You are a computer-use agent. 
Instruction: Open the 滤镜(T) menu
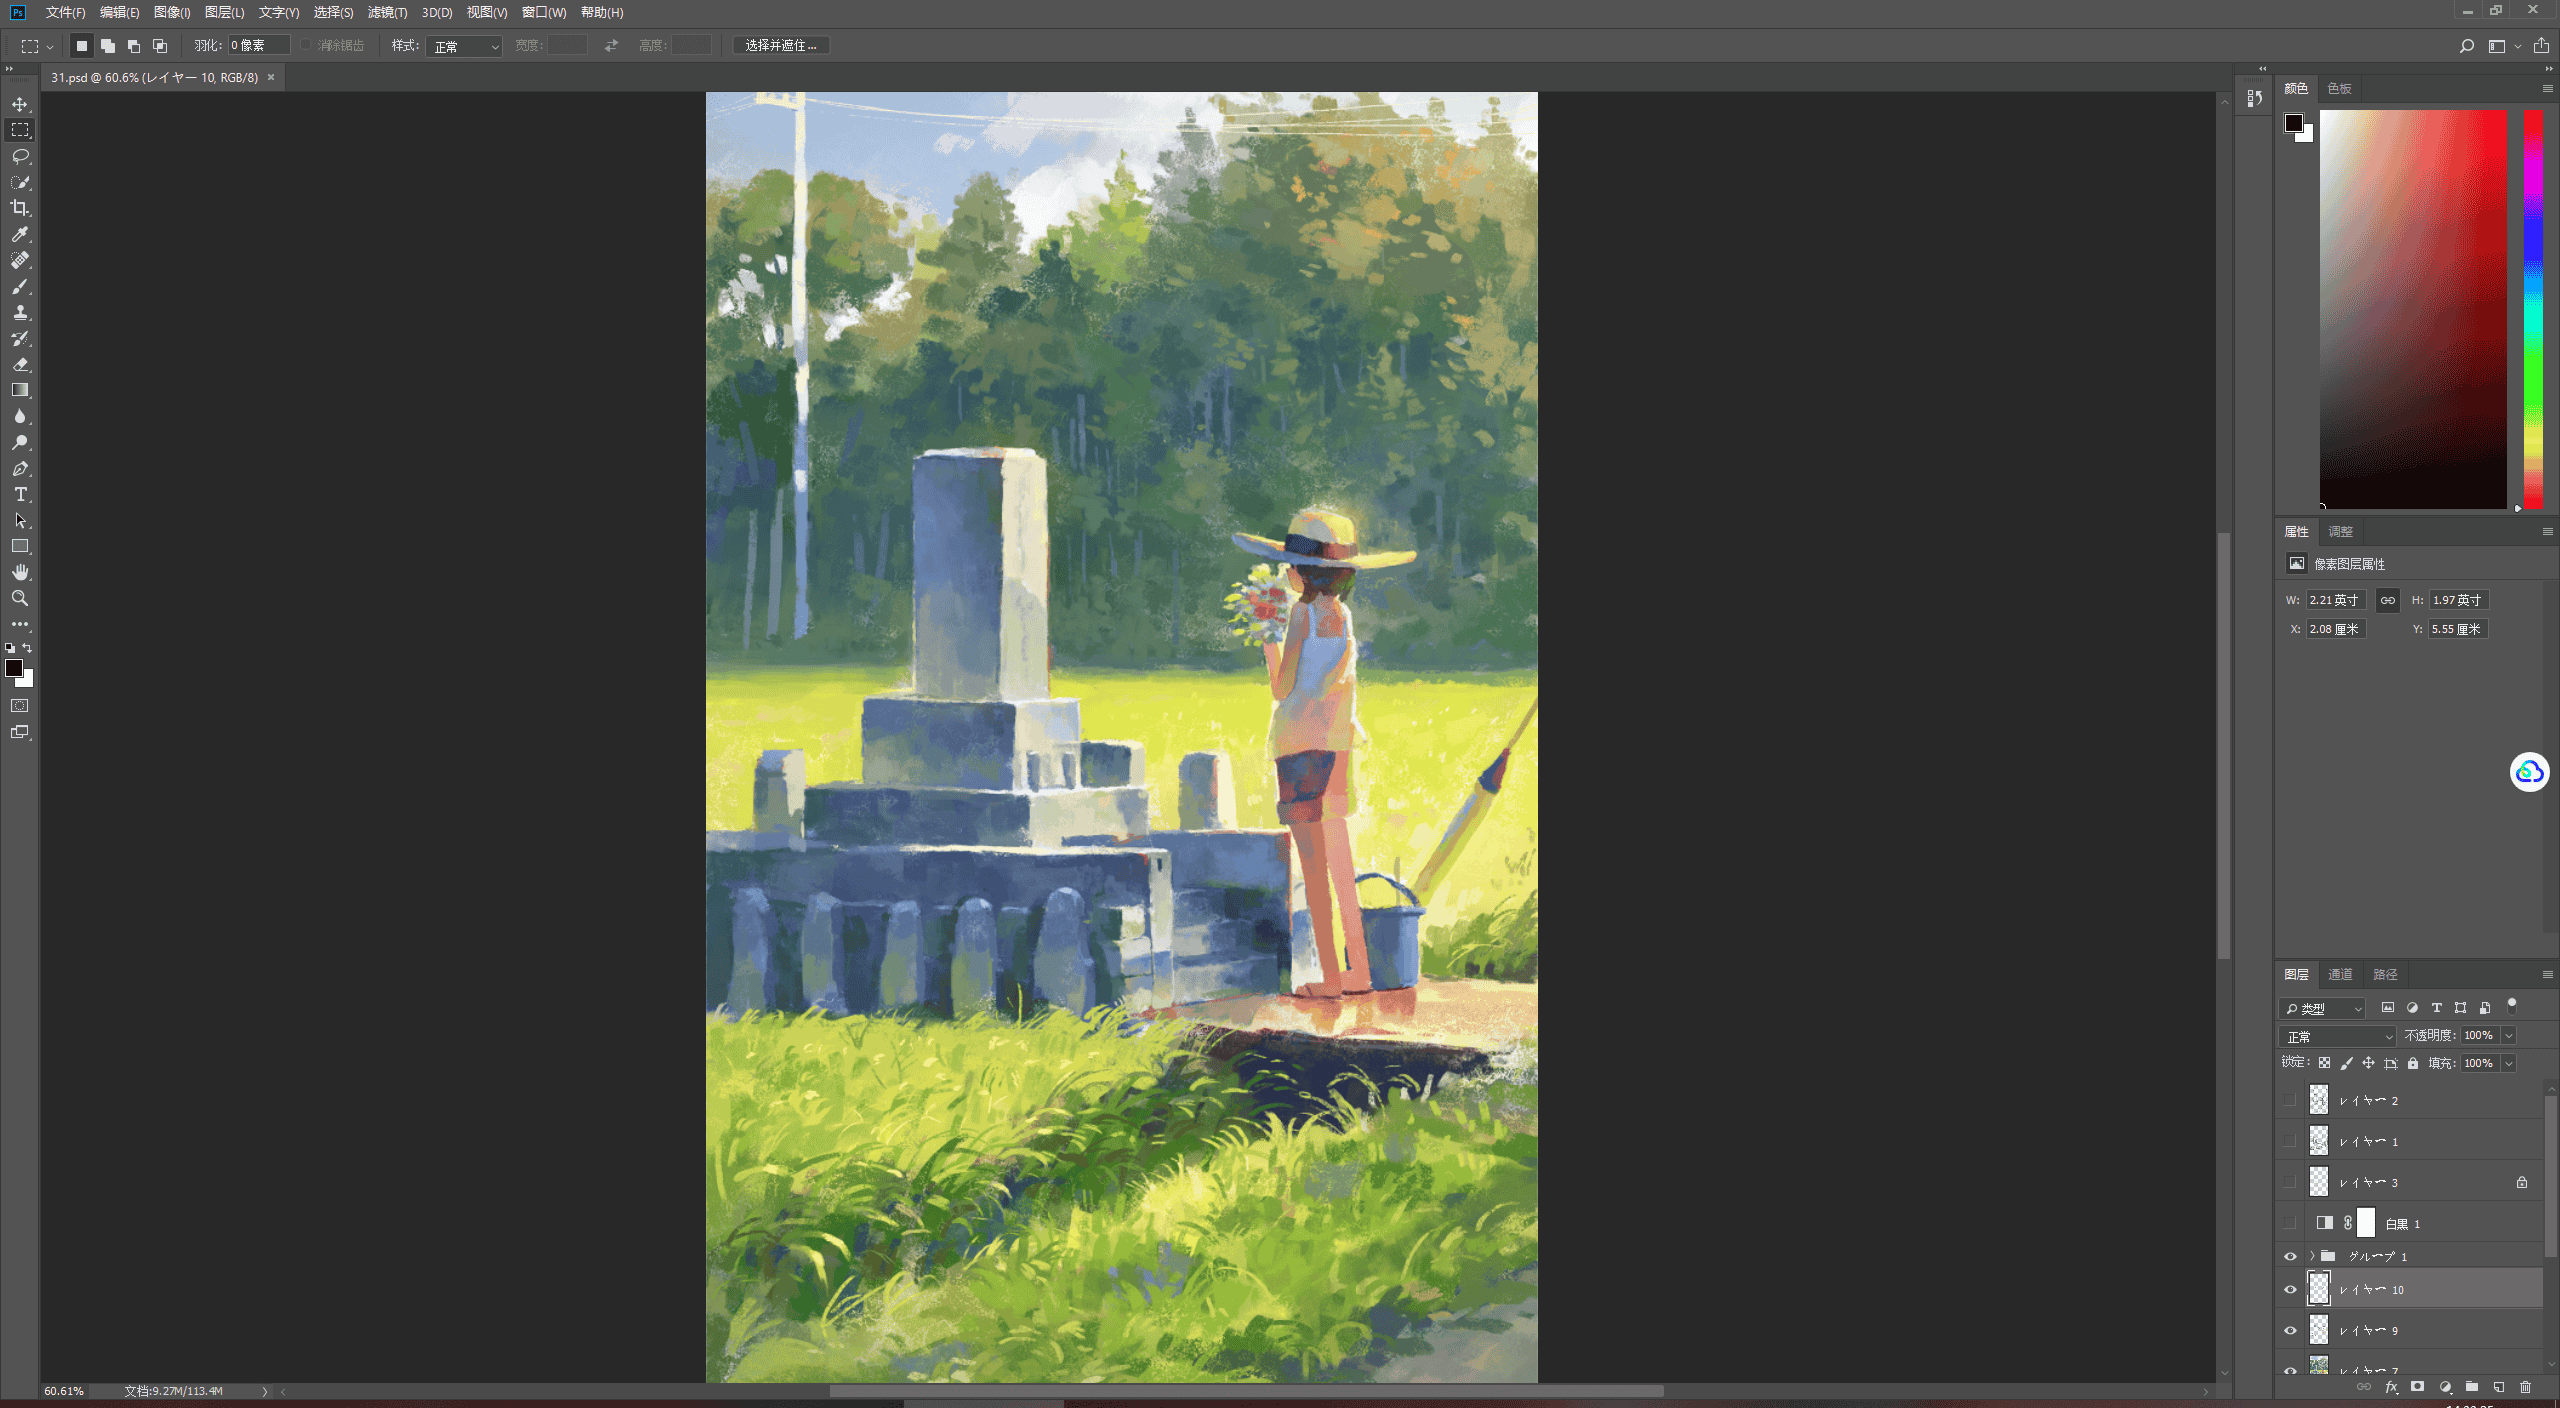[x=387, y=12]
